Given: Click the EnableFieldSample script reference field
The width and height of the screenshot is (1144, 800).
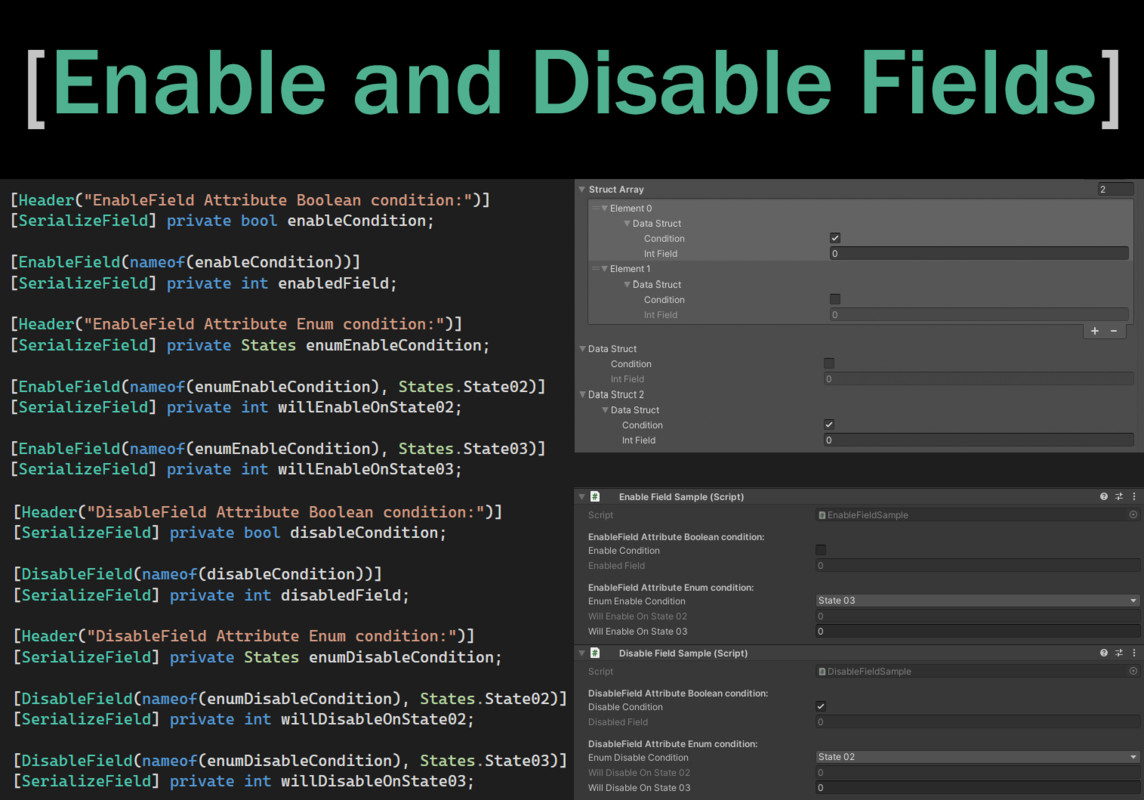Looking at the screenshot, I should pyautogui.click(x=977, y=515).
